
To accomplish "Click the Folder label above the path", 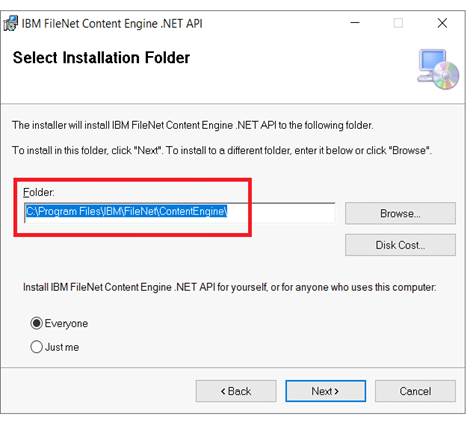I will pyautogui.click(x=39, y=192).
